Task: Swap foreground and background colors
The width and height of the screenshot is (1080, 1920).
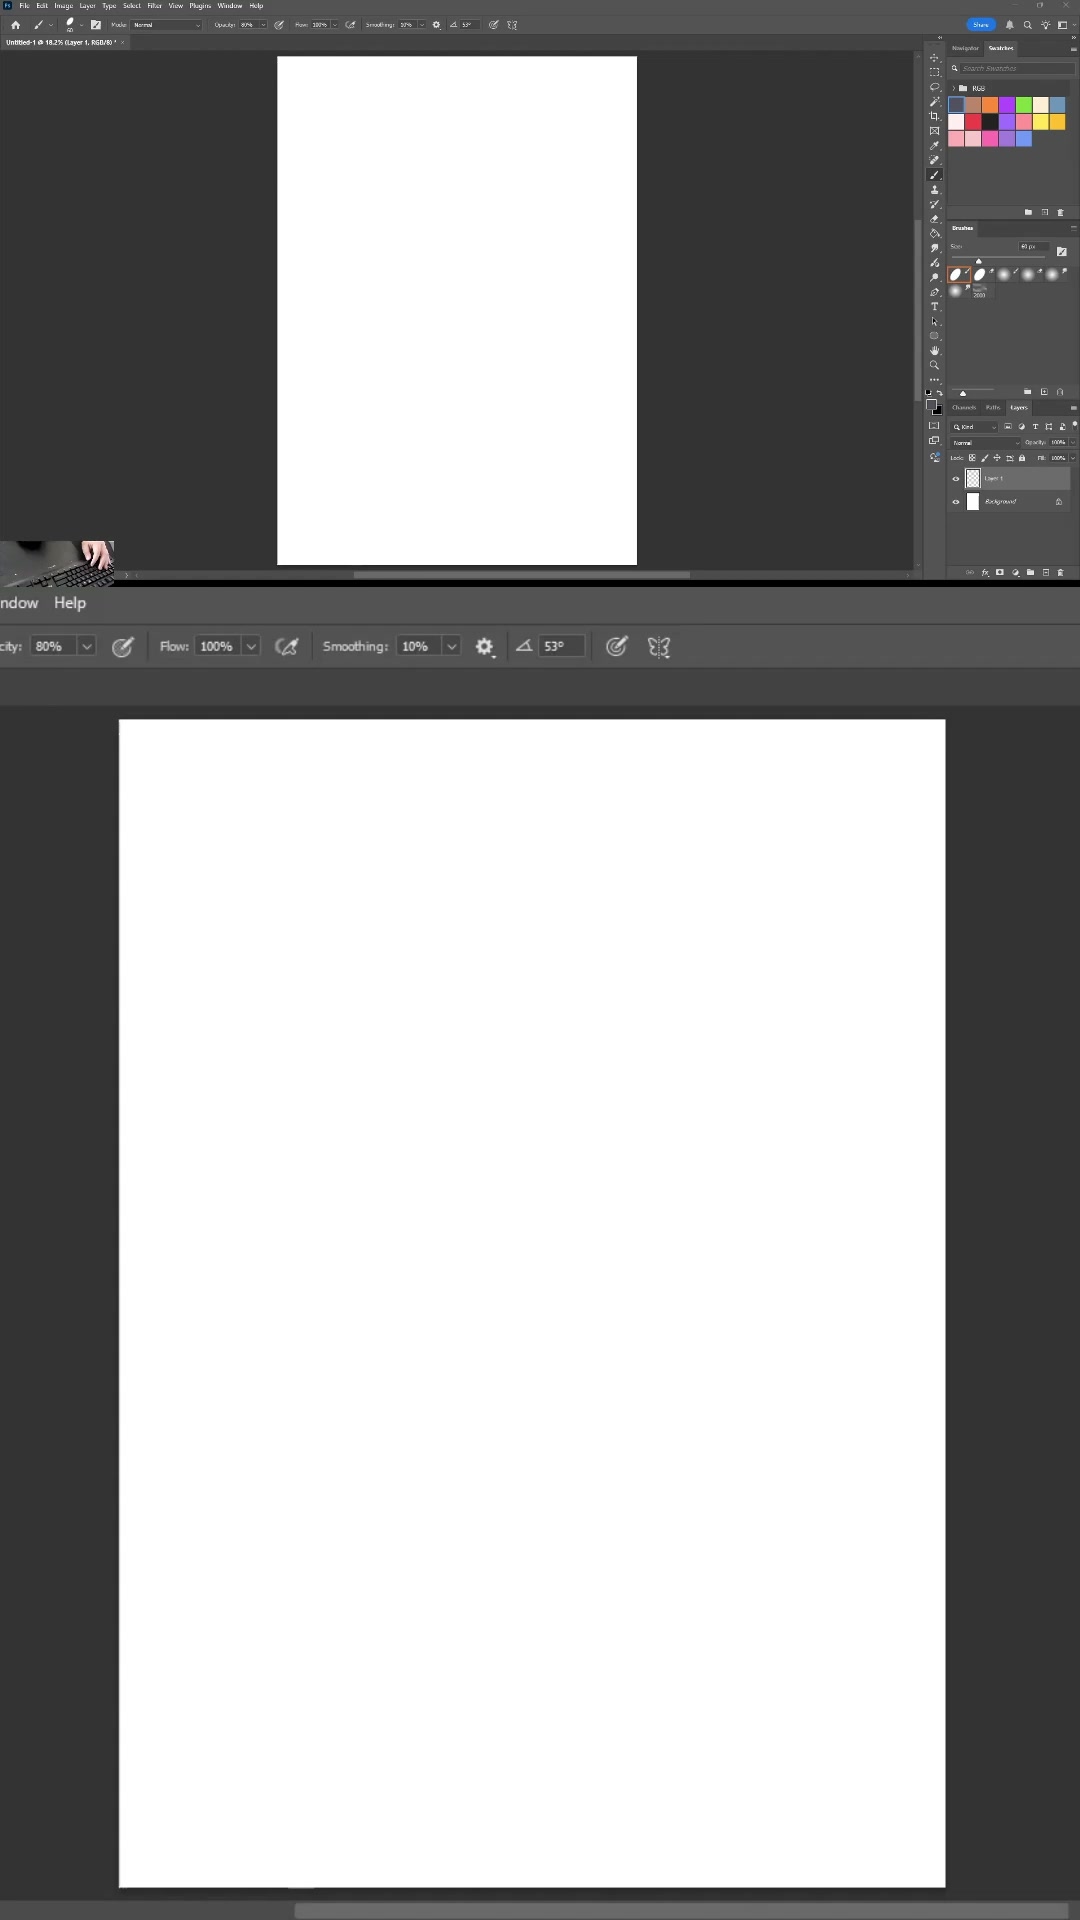Action: (940, 393)
